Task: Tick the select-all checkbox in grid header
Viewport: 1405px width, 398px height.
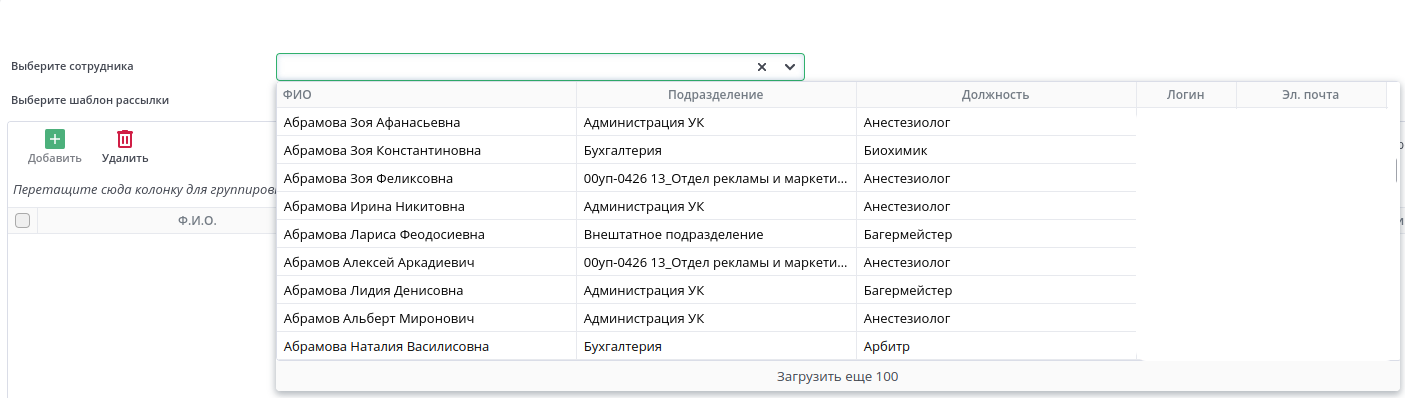Action: coord(22,220)
